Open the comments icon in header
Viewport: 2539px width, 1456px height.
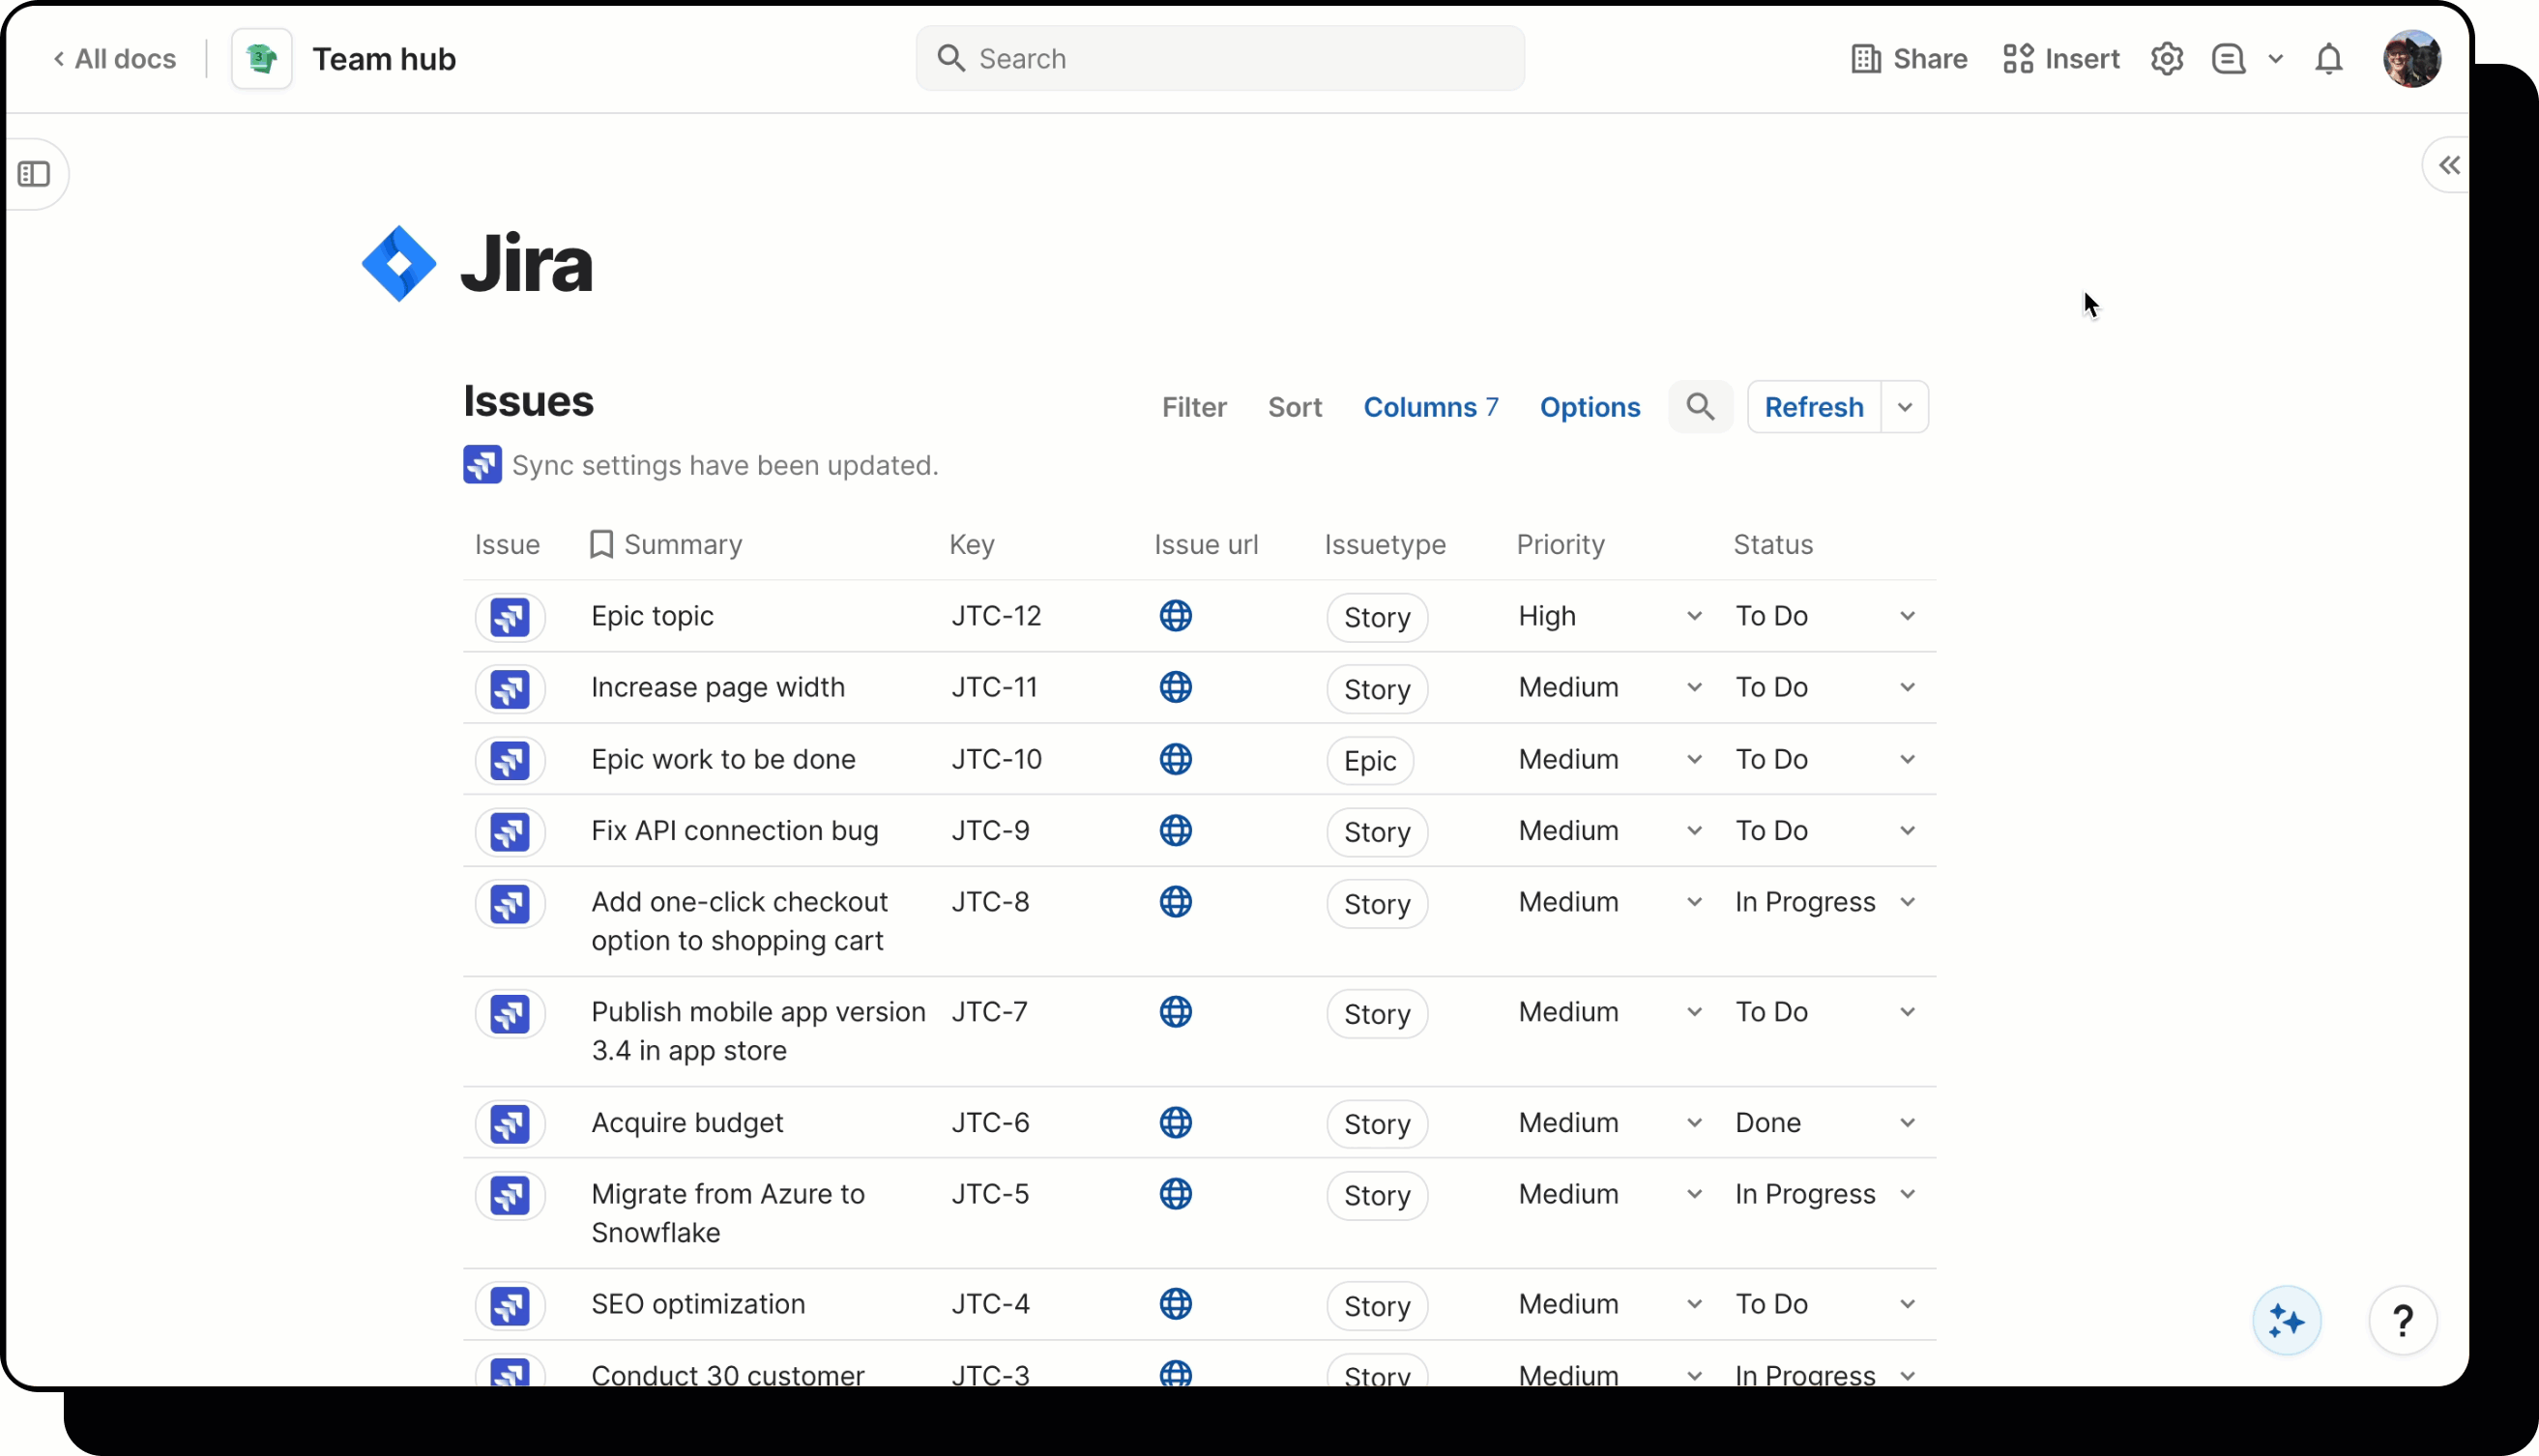(x=2228, y=59)
